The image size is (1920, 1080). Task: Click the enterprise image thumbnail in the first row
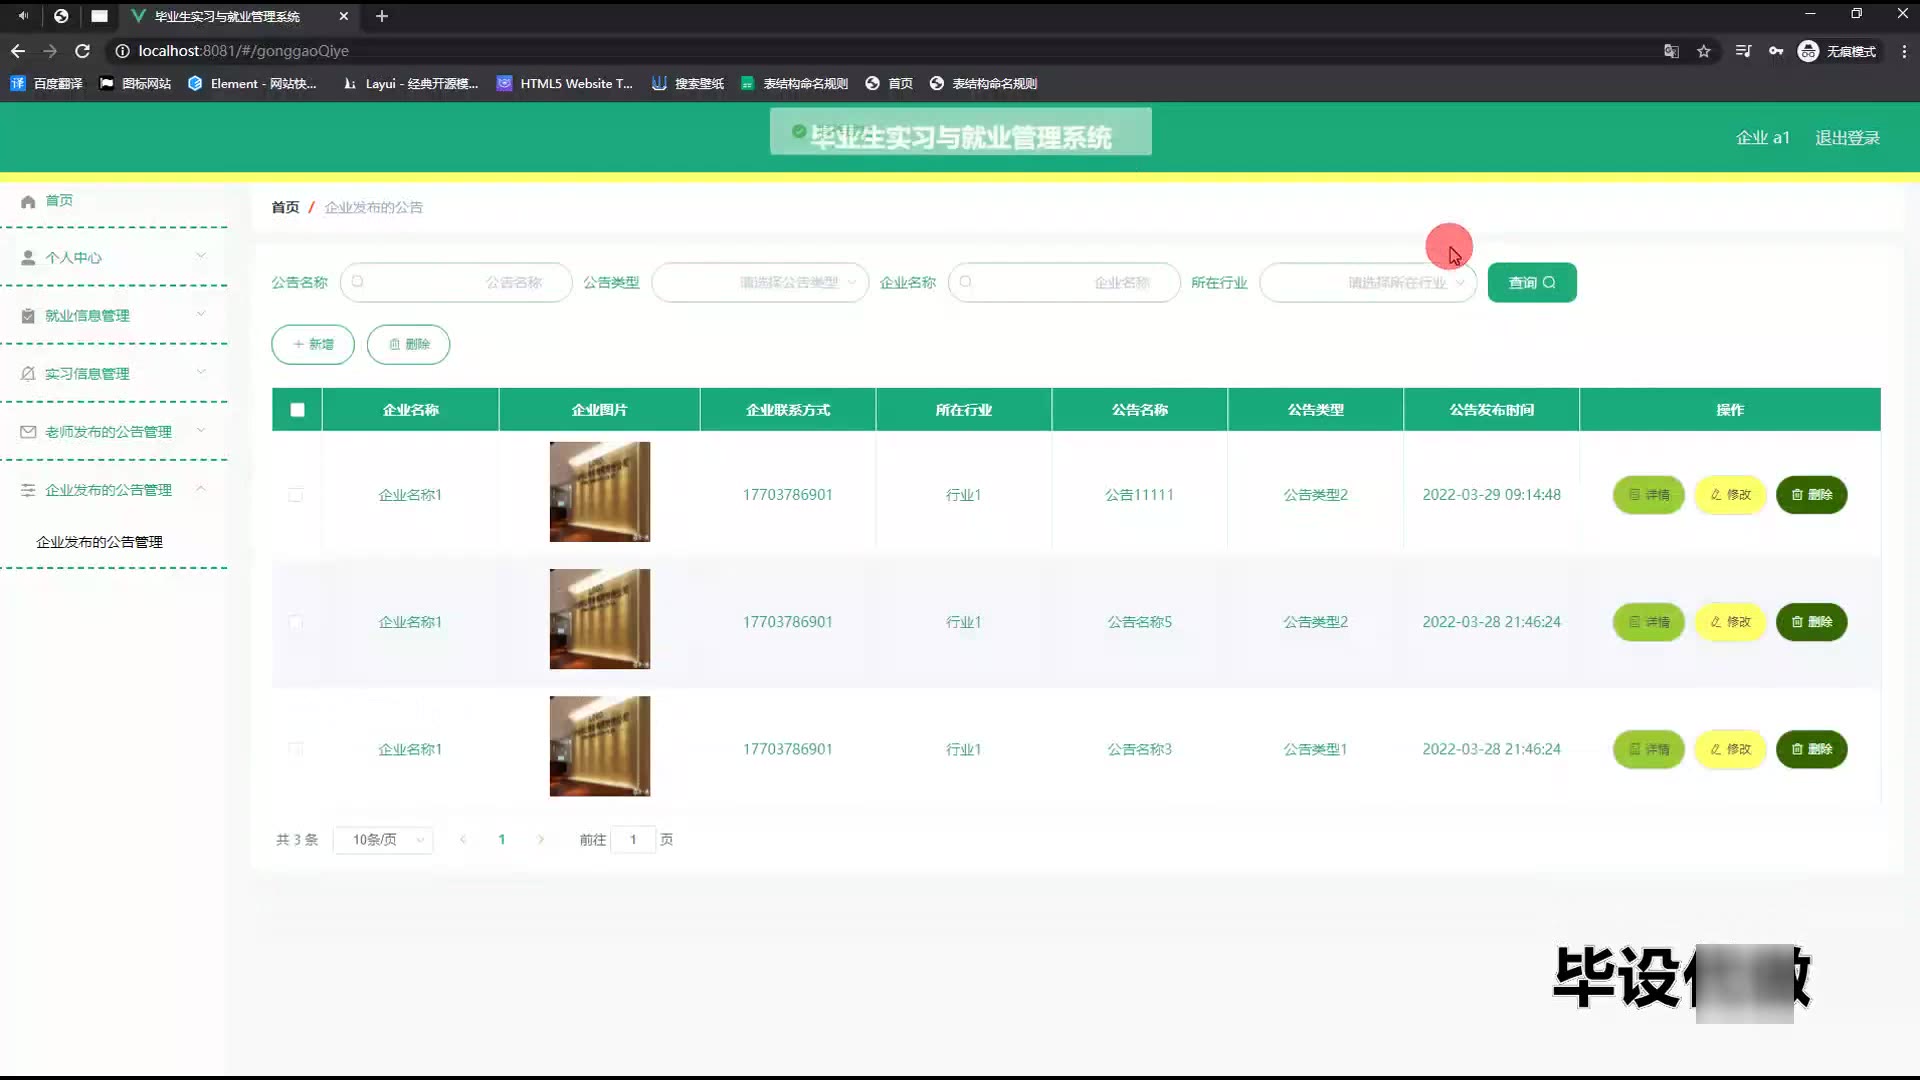pos(599,492)
